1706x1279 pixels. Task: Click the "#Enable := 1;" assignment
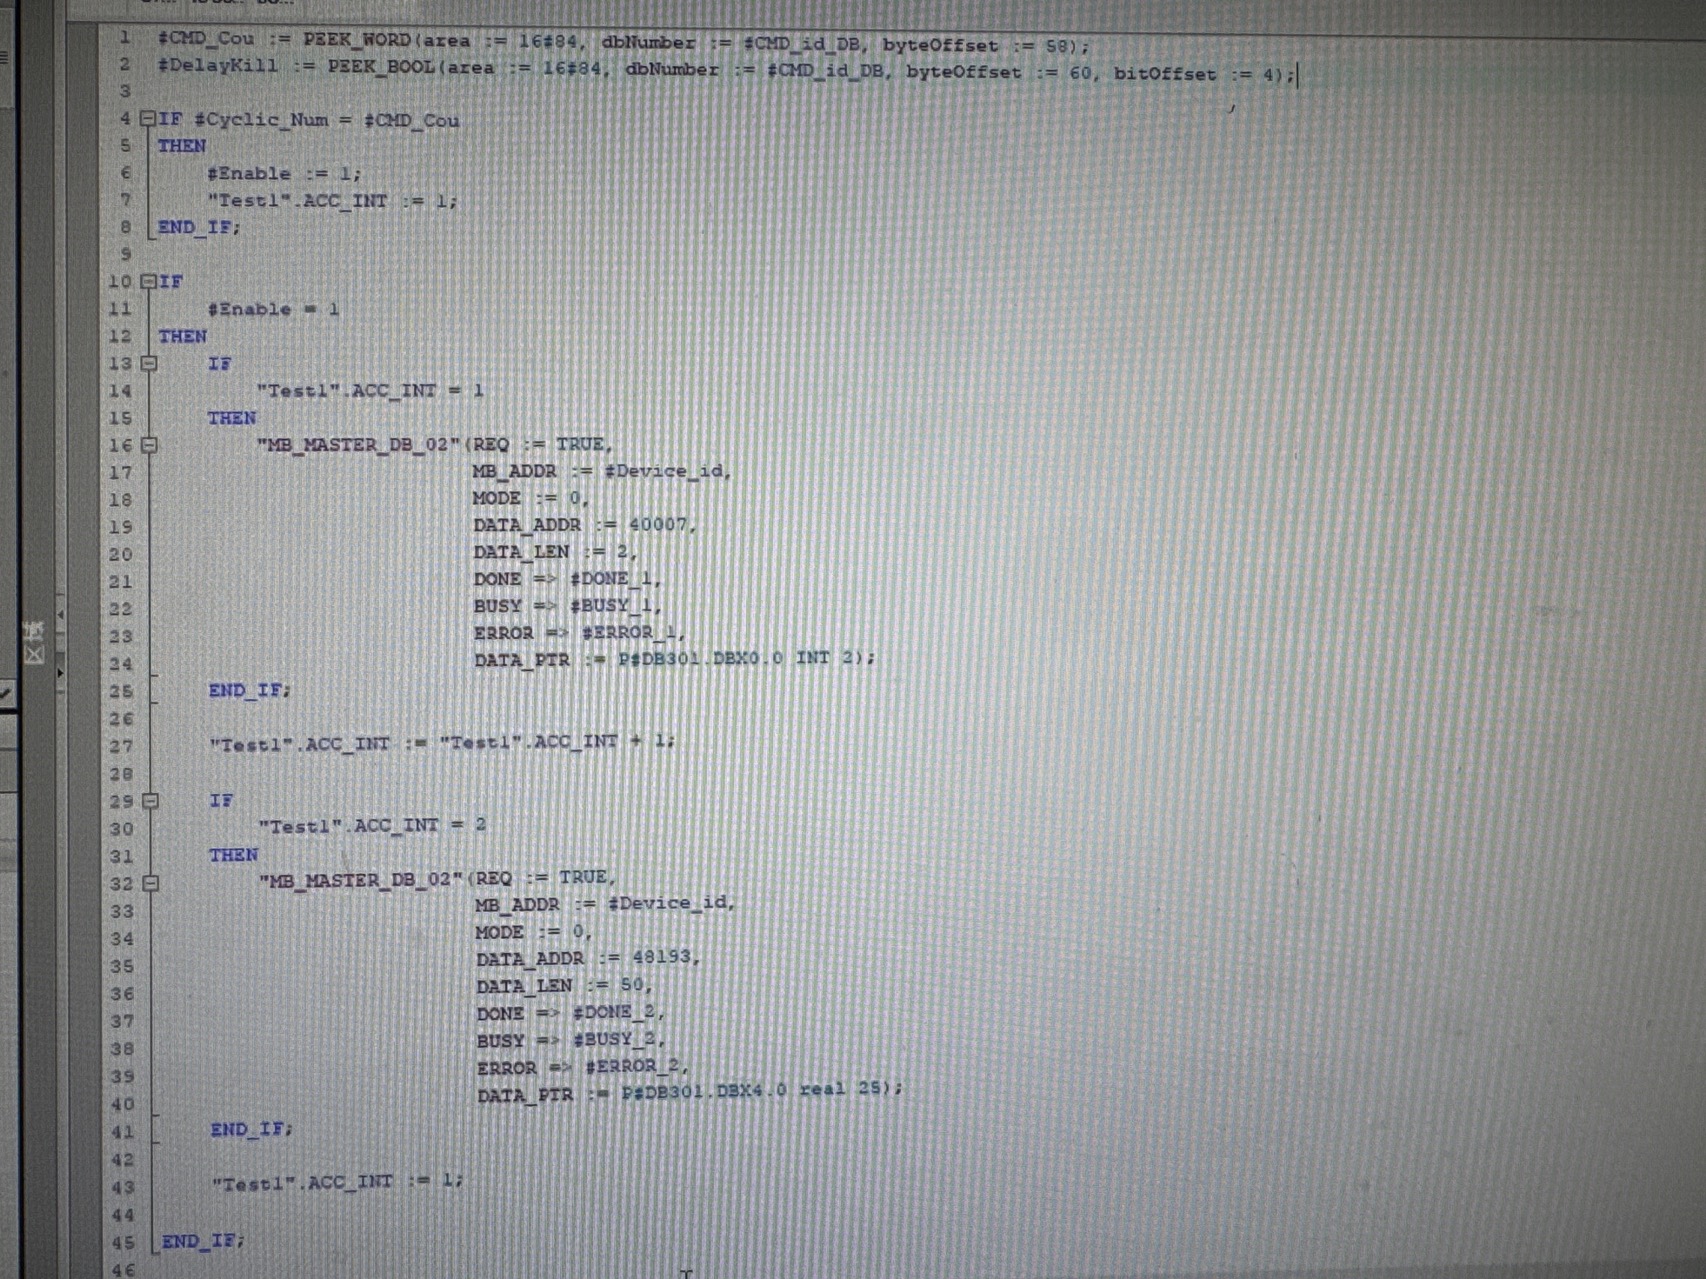tap(285, 173)
